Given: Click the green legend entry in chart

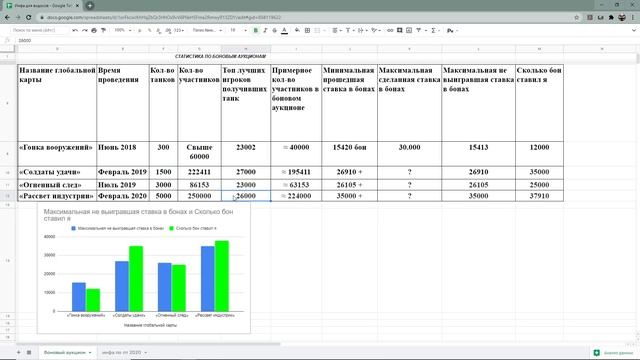Looking at the screenshot, I should coord(193,228).
